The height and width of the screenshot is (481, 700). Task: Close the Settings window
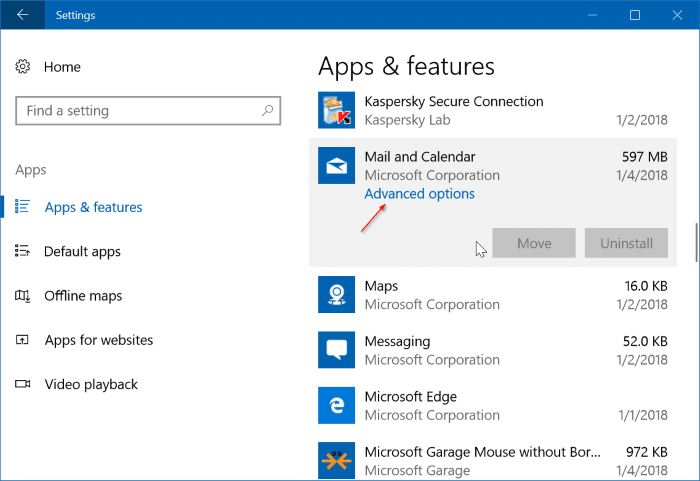click(677, 15)
